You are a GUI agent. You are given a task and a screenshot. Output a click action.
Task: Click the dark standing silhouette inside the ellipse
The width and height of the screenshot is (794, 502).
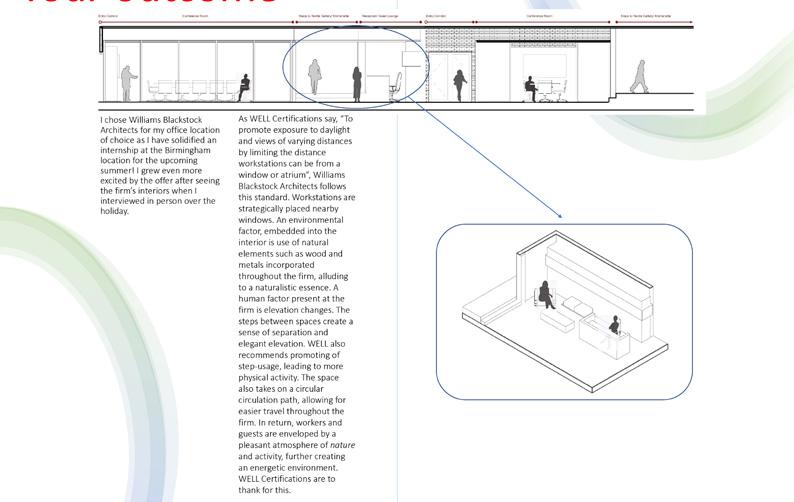(357, 84)
